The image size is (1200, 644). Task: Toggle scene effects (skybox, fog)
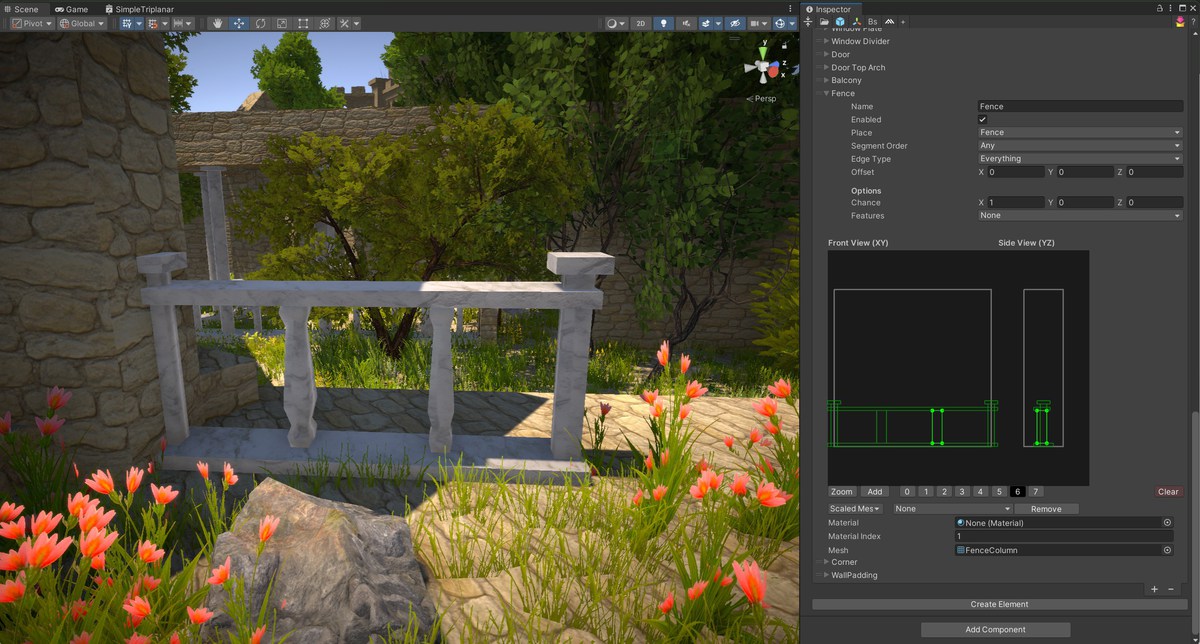706,23
